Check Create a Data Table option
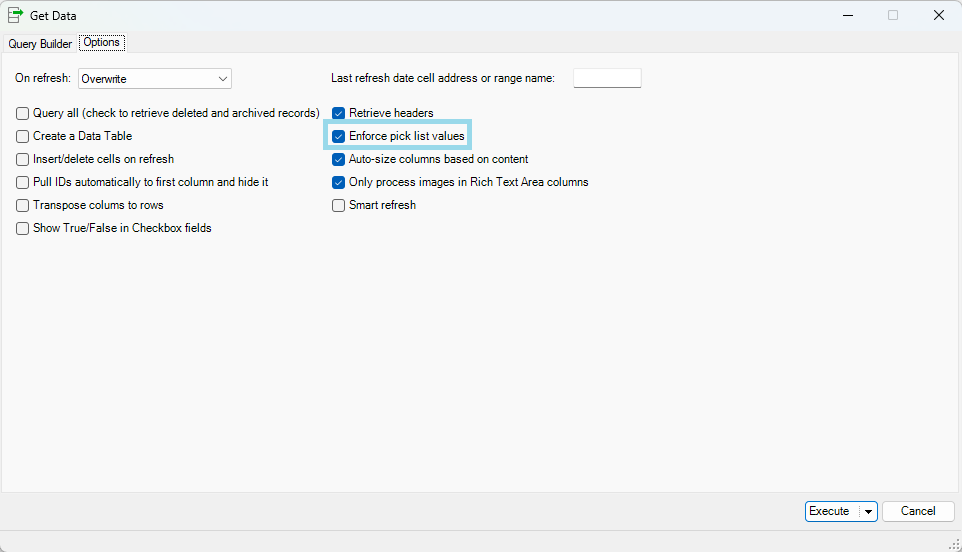The width and height of the screenshot is (962, 552). pos(23,136)
